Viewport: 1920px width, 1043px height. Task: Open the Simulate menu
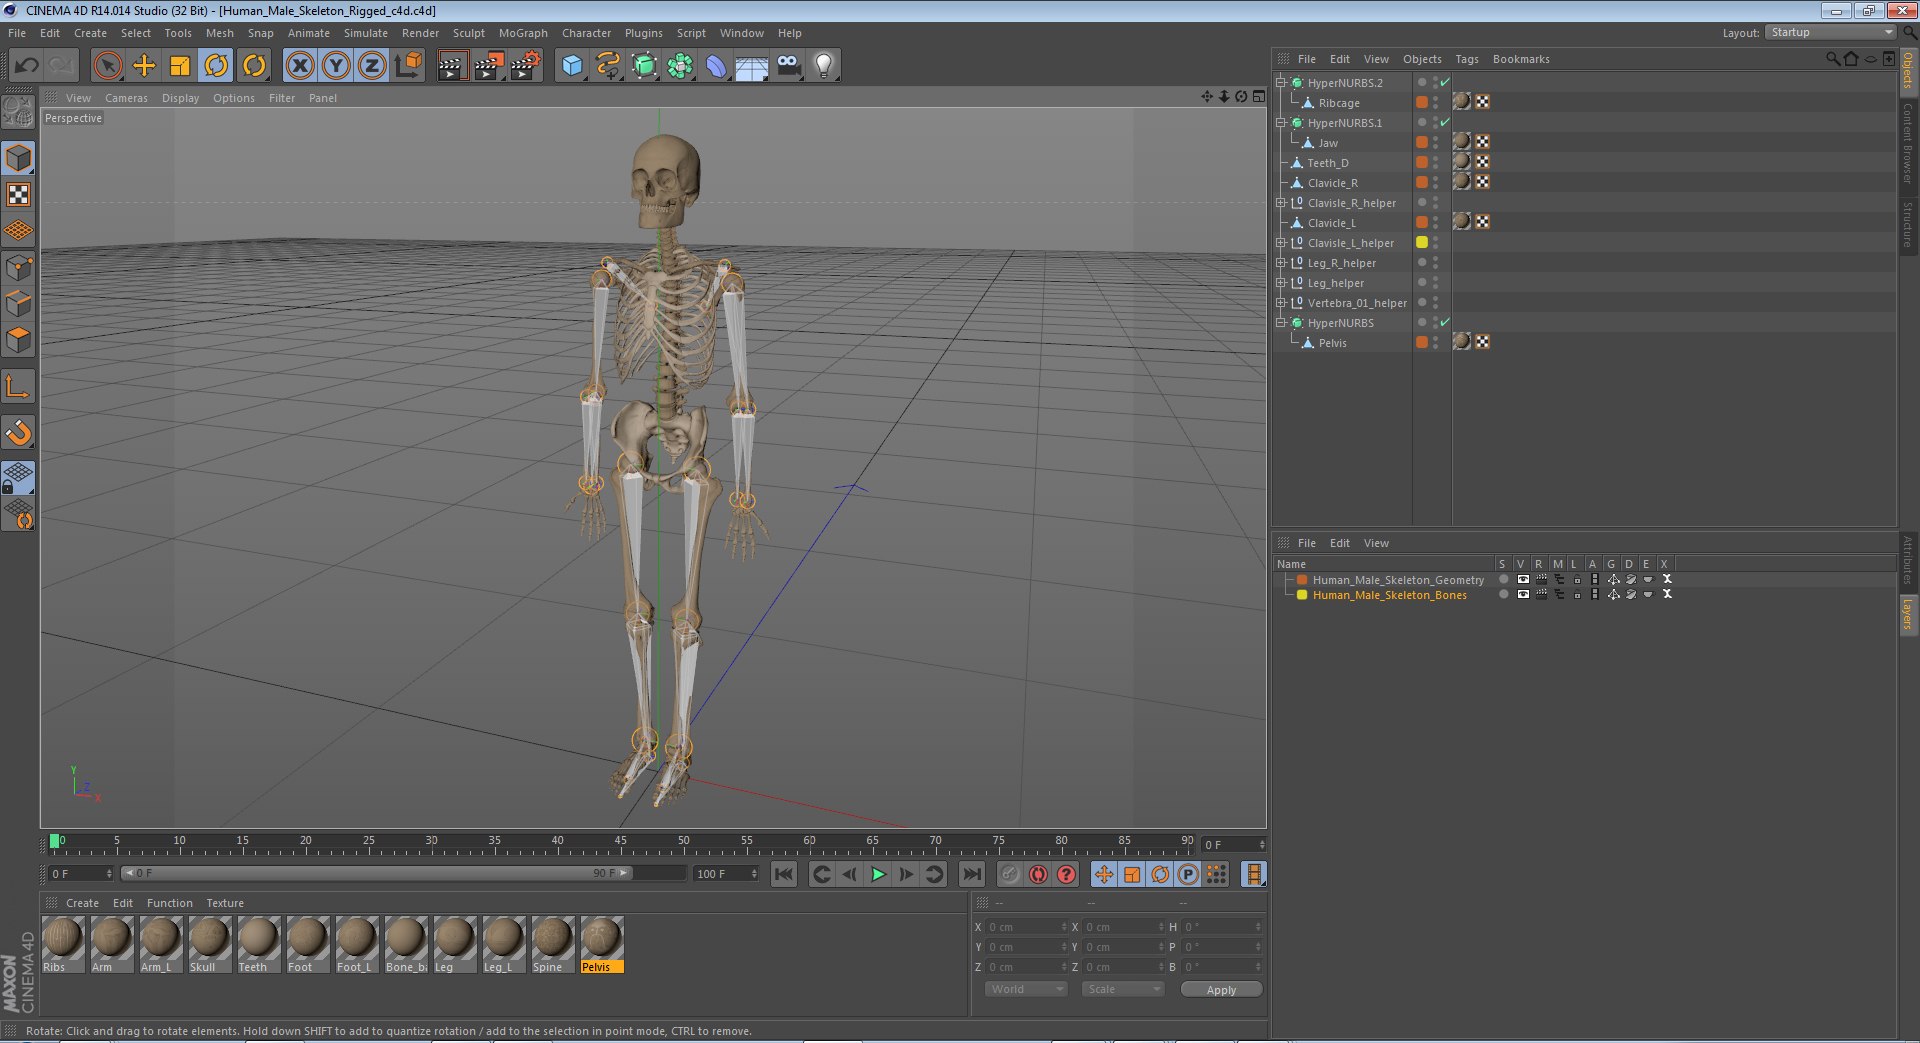tap(365, 33)
